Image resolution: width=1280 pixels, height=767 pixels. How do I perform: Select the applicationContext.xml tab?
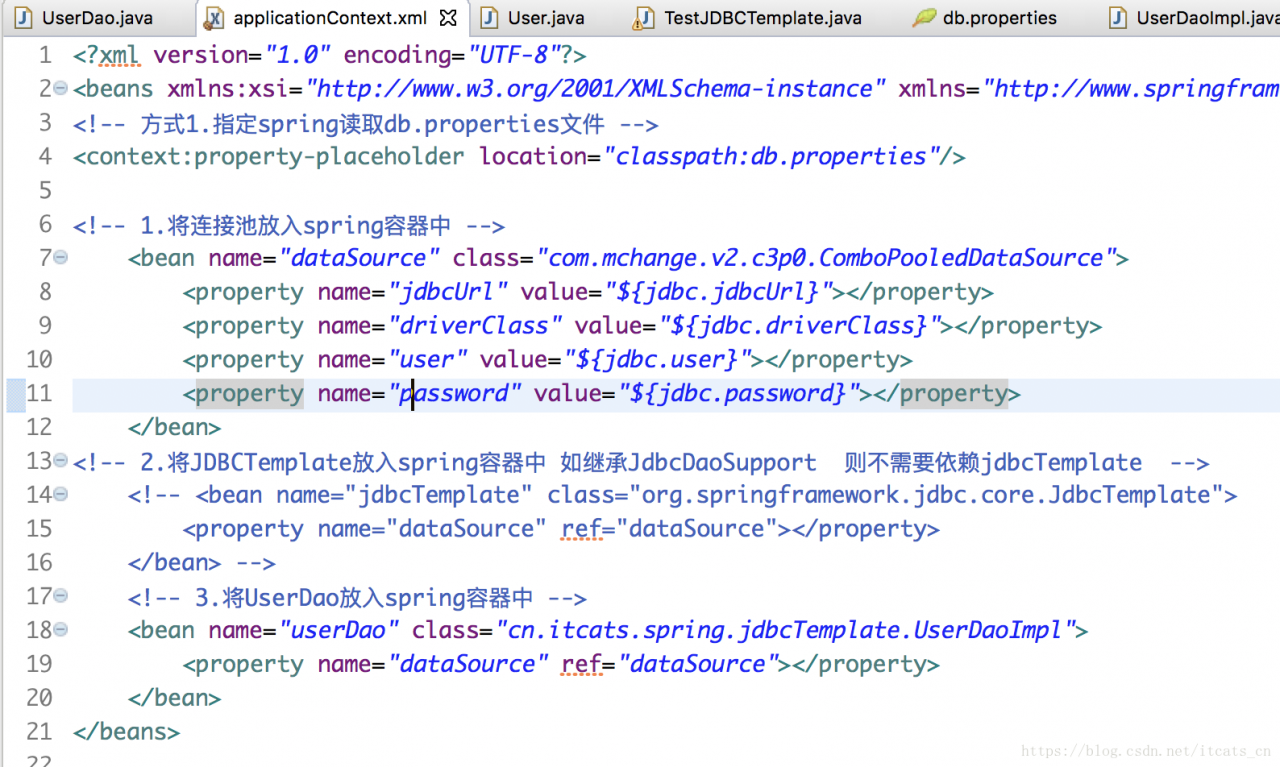[330, 18]
